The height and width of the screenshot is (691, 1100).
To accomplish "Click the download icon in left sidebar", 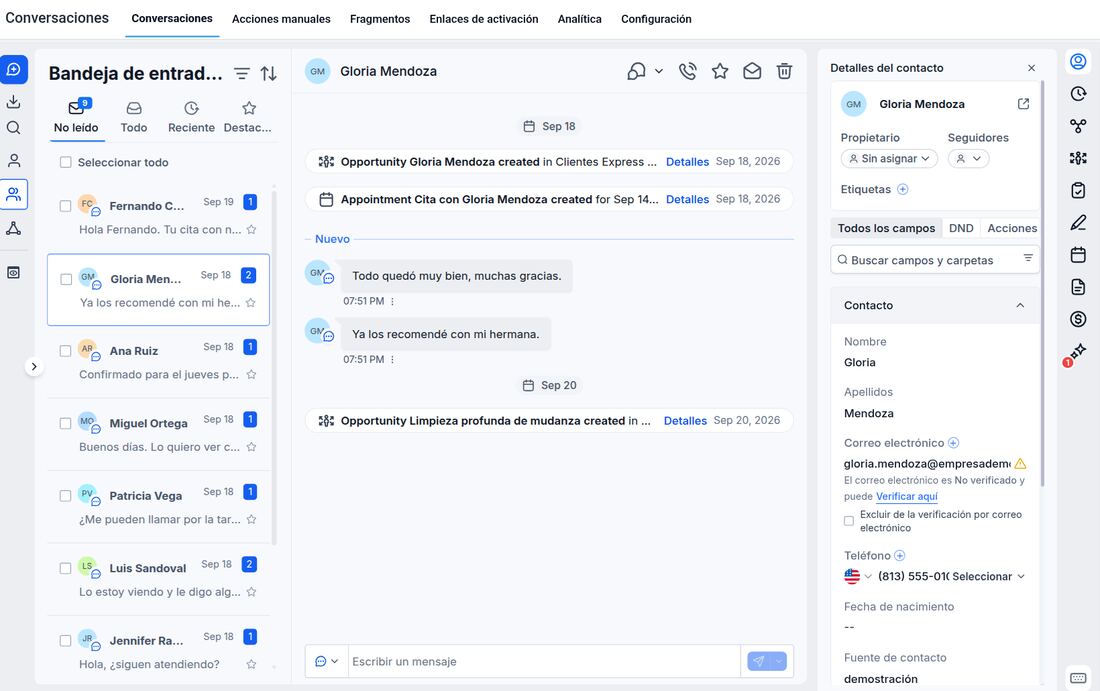I will coord(13,102).
